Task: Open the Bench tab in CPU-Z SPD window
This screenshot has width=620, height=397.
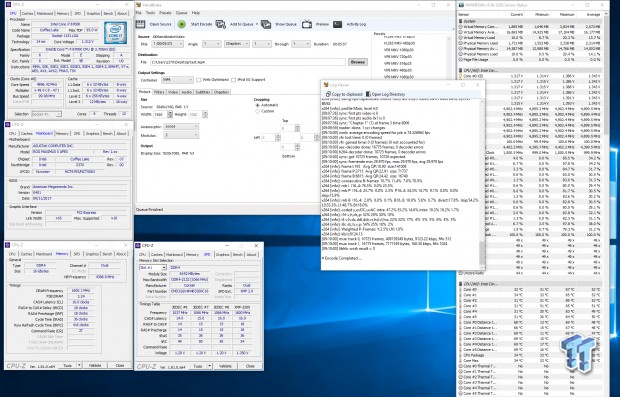Action: point(238,255)
